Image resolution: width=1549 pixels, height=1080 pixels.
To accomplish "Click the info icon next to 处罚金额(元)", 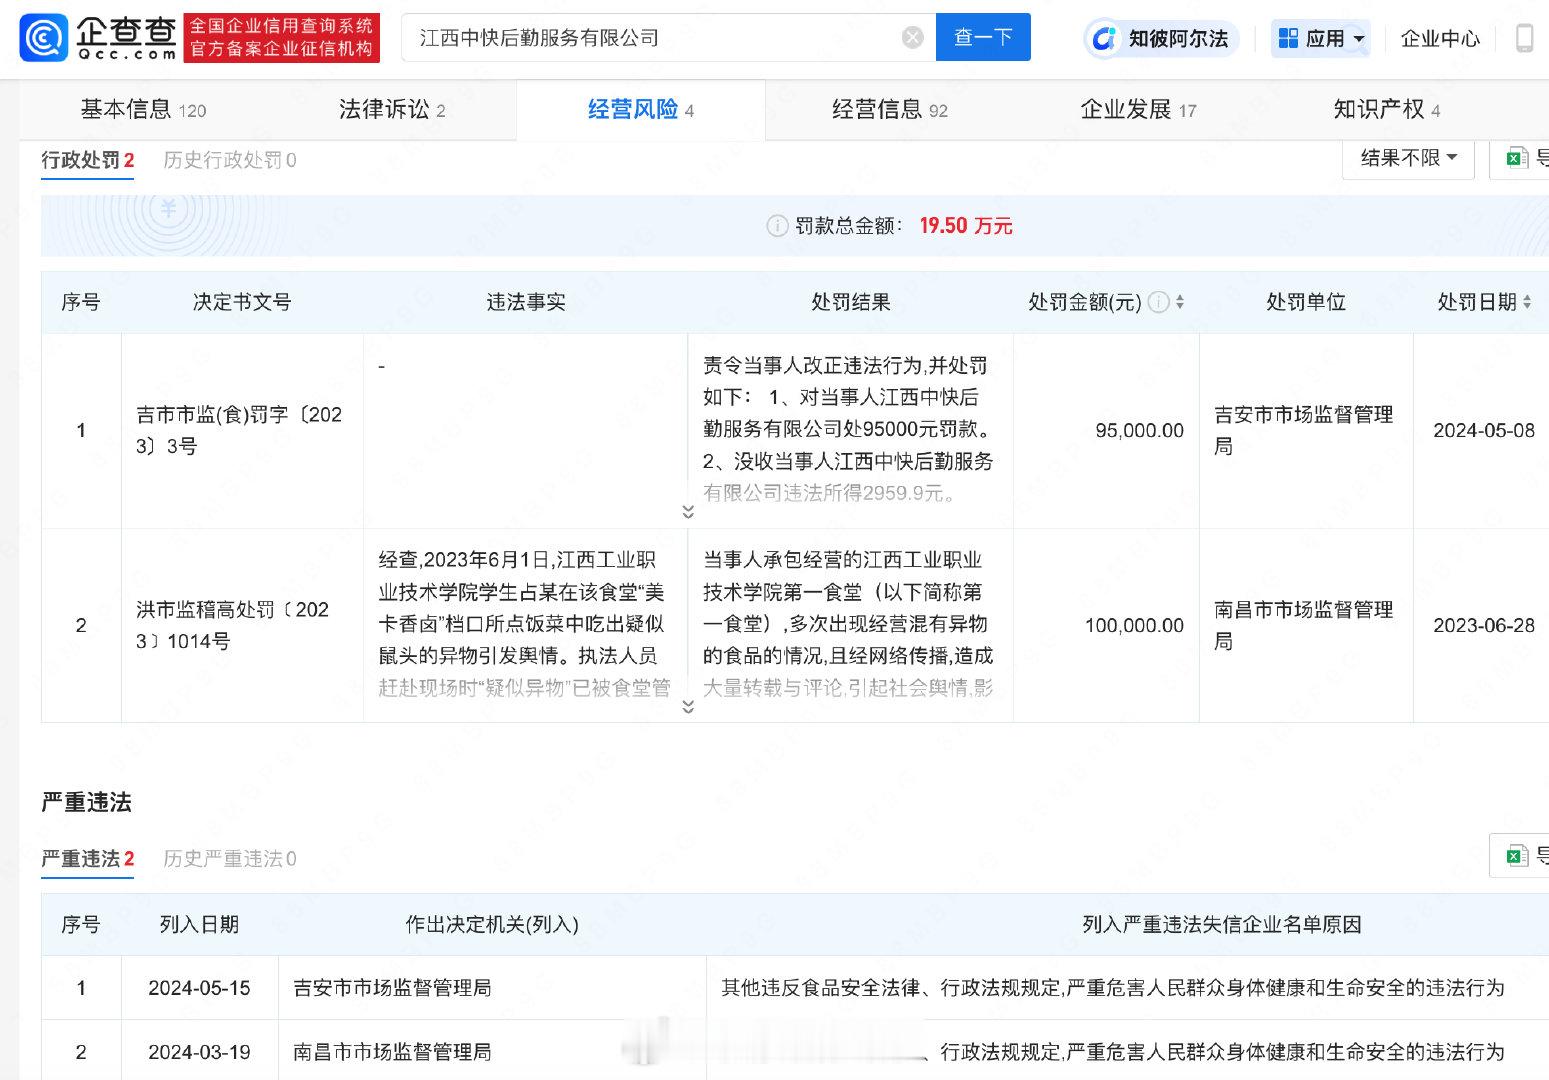I will pyautogui.click(x=1158, y=302).
